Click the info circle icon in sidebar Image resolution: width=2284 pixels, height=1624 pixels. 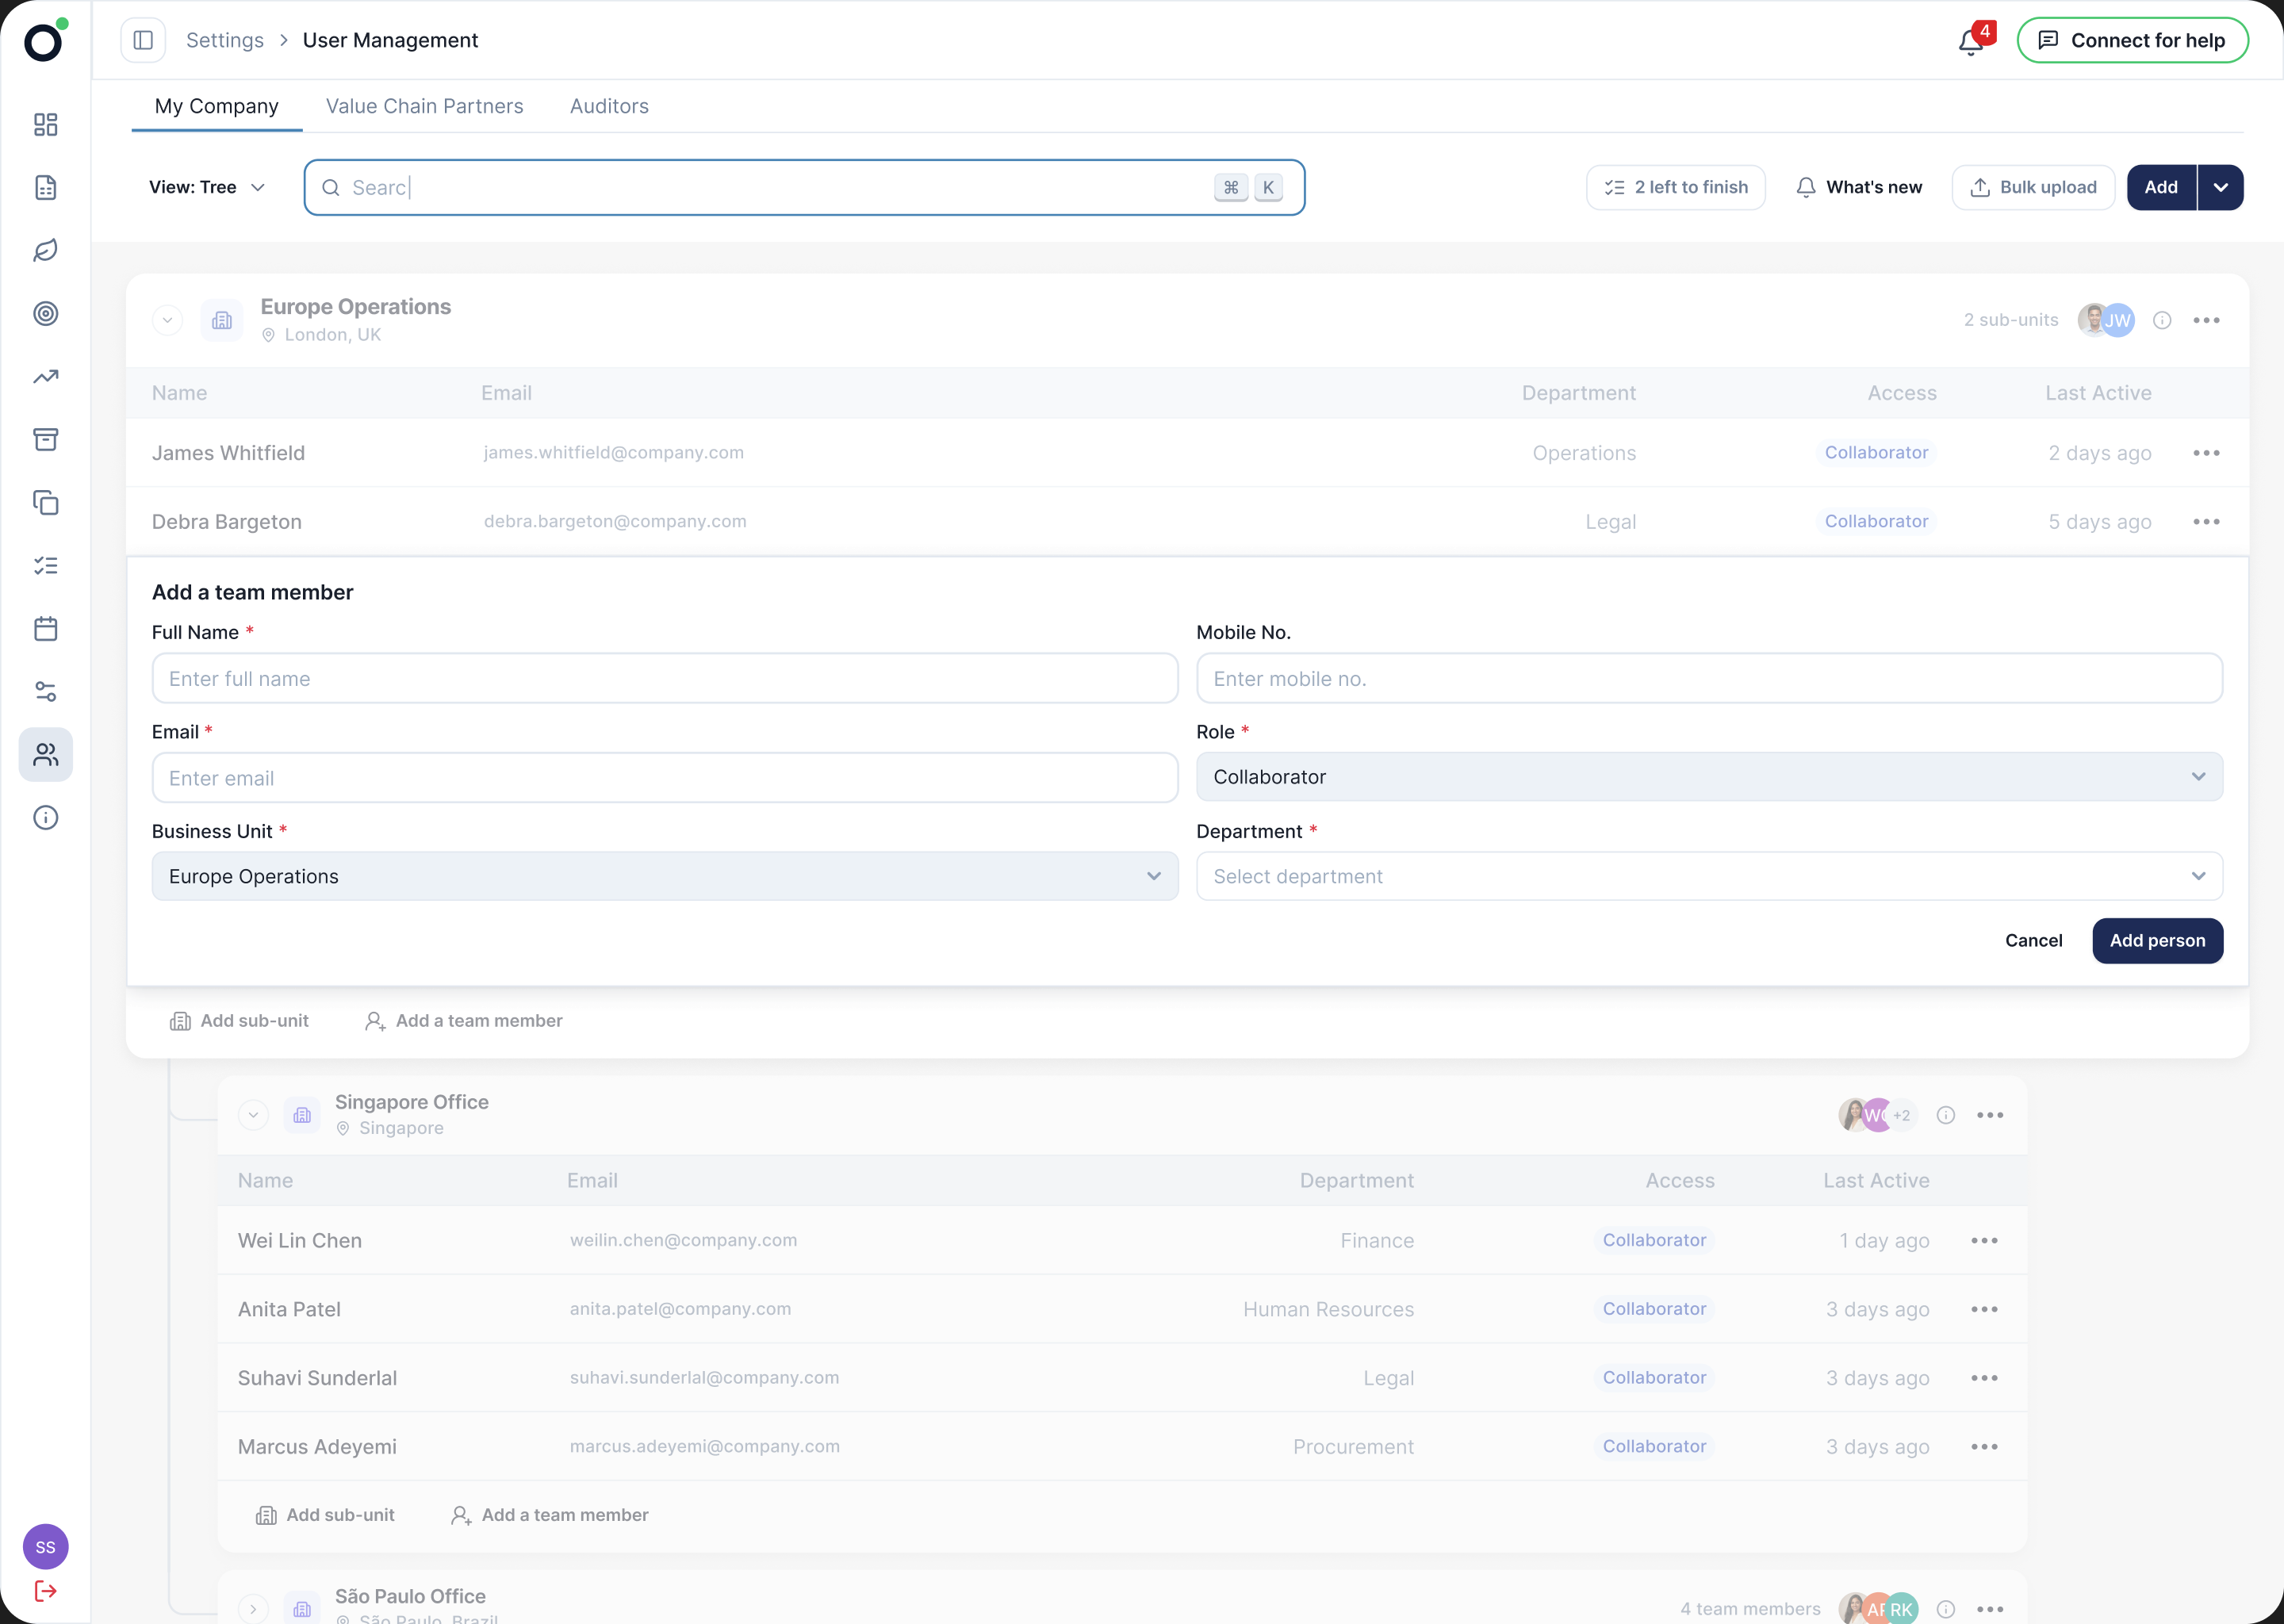tap(46, 817)
